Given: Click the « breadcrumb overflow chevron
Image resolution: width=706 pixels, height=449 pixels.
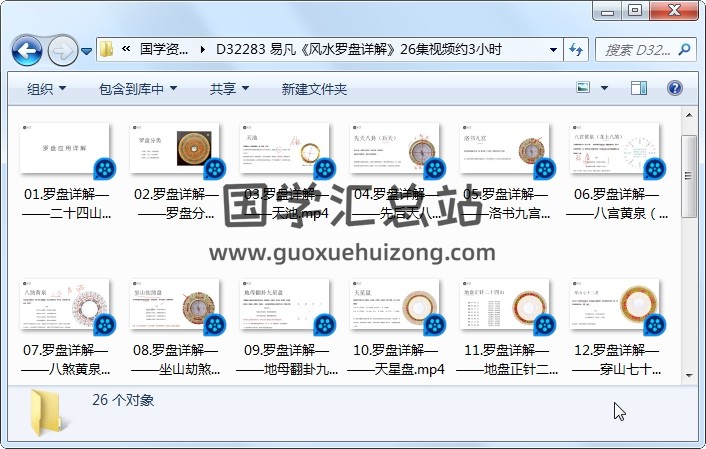Looking at the screenshot, I should pyautogui.click(x=126, y=49).
